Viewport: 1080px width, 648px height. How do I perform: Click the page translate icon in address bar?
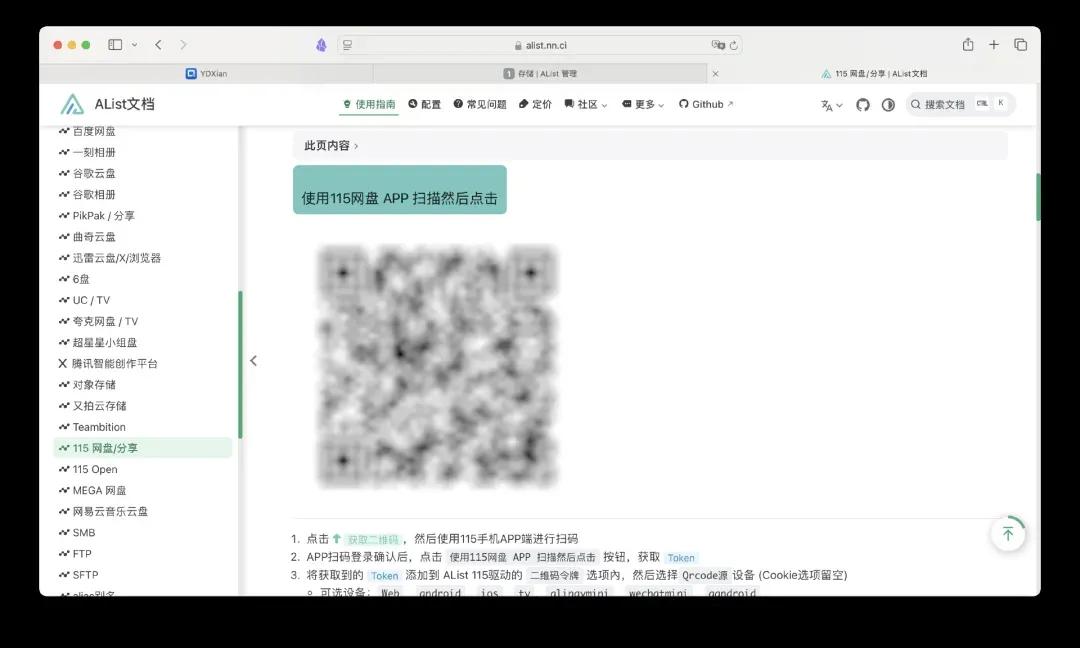pos(717,45)
